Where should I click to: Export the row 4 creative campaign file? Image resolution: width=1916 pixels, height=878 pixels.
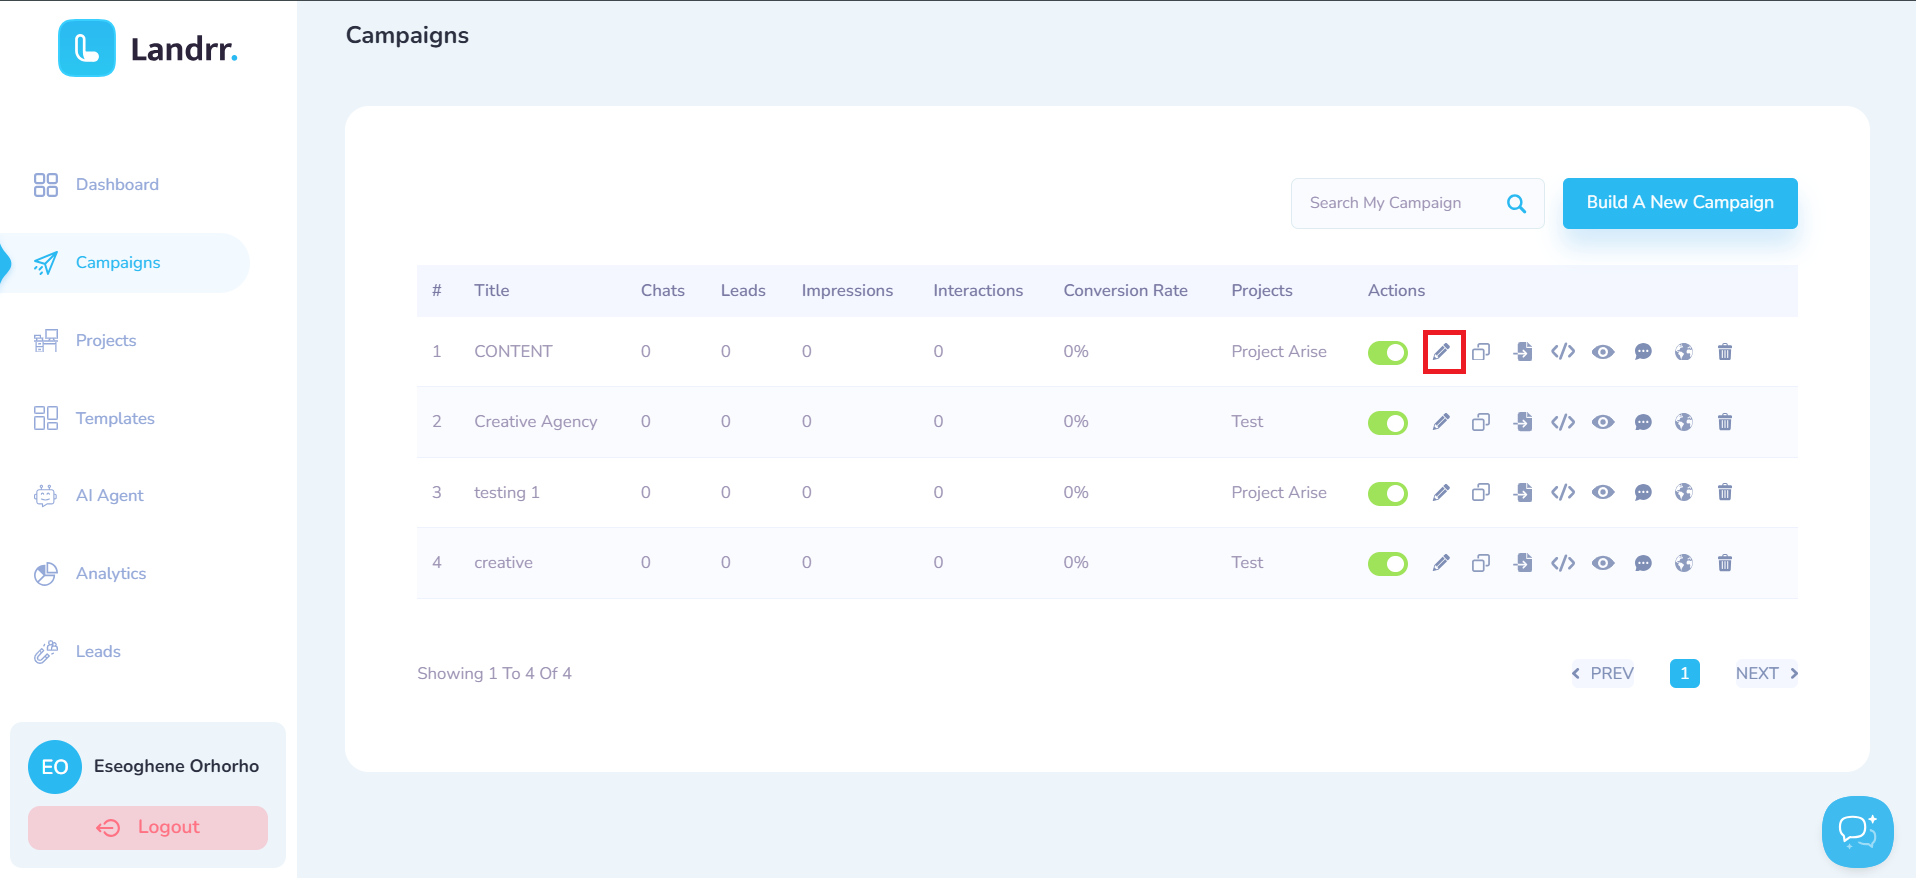pos(1523,563)
